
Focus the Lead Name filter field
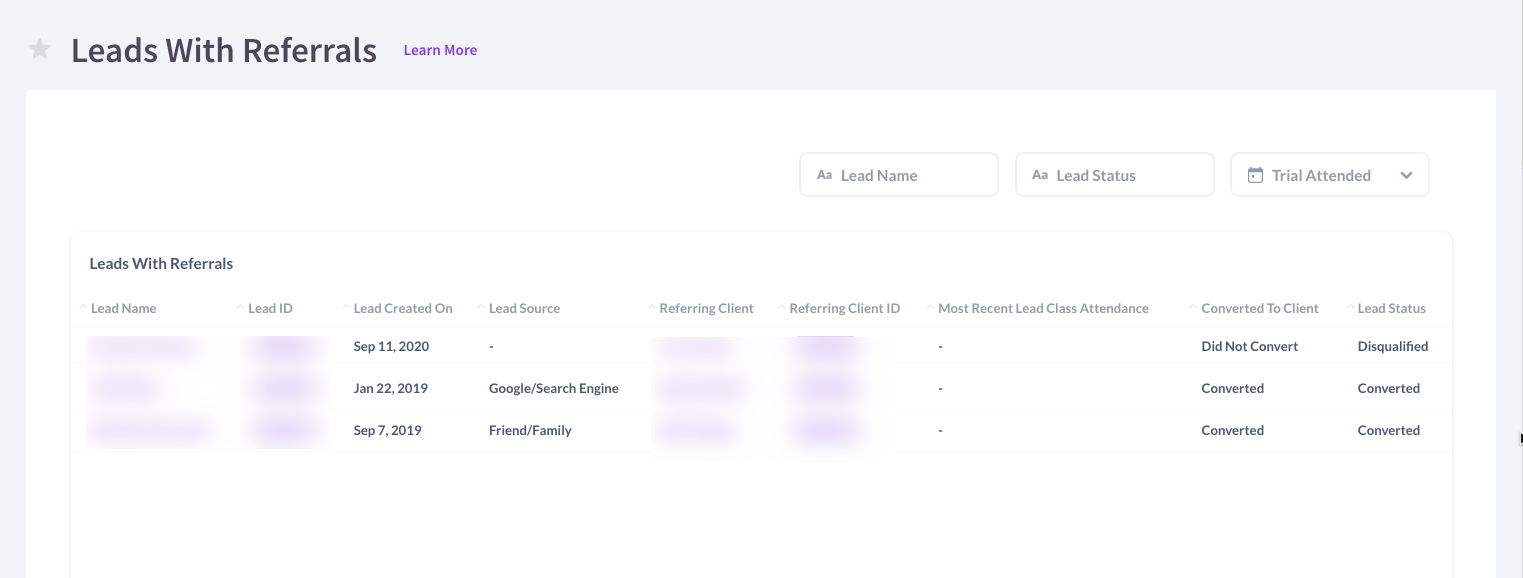pos(899,175)
